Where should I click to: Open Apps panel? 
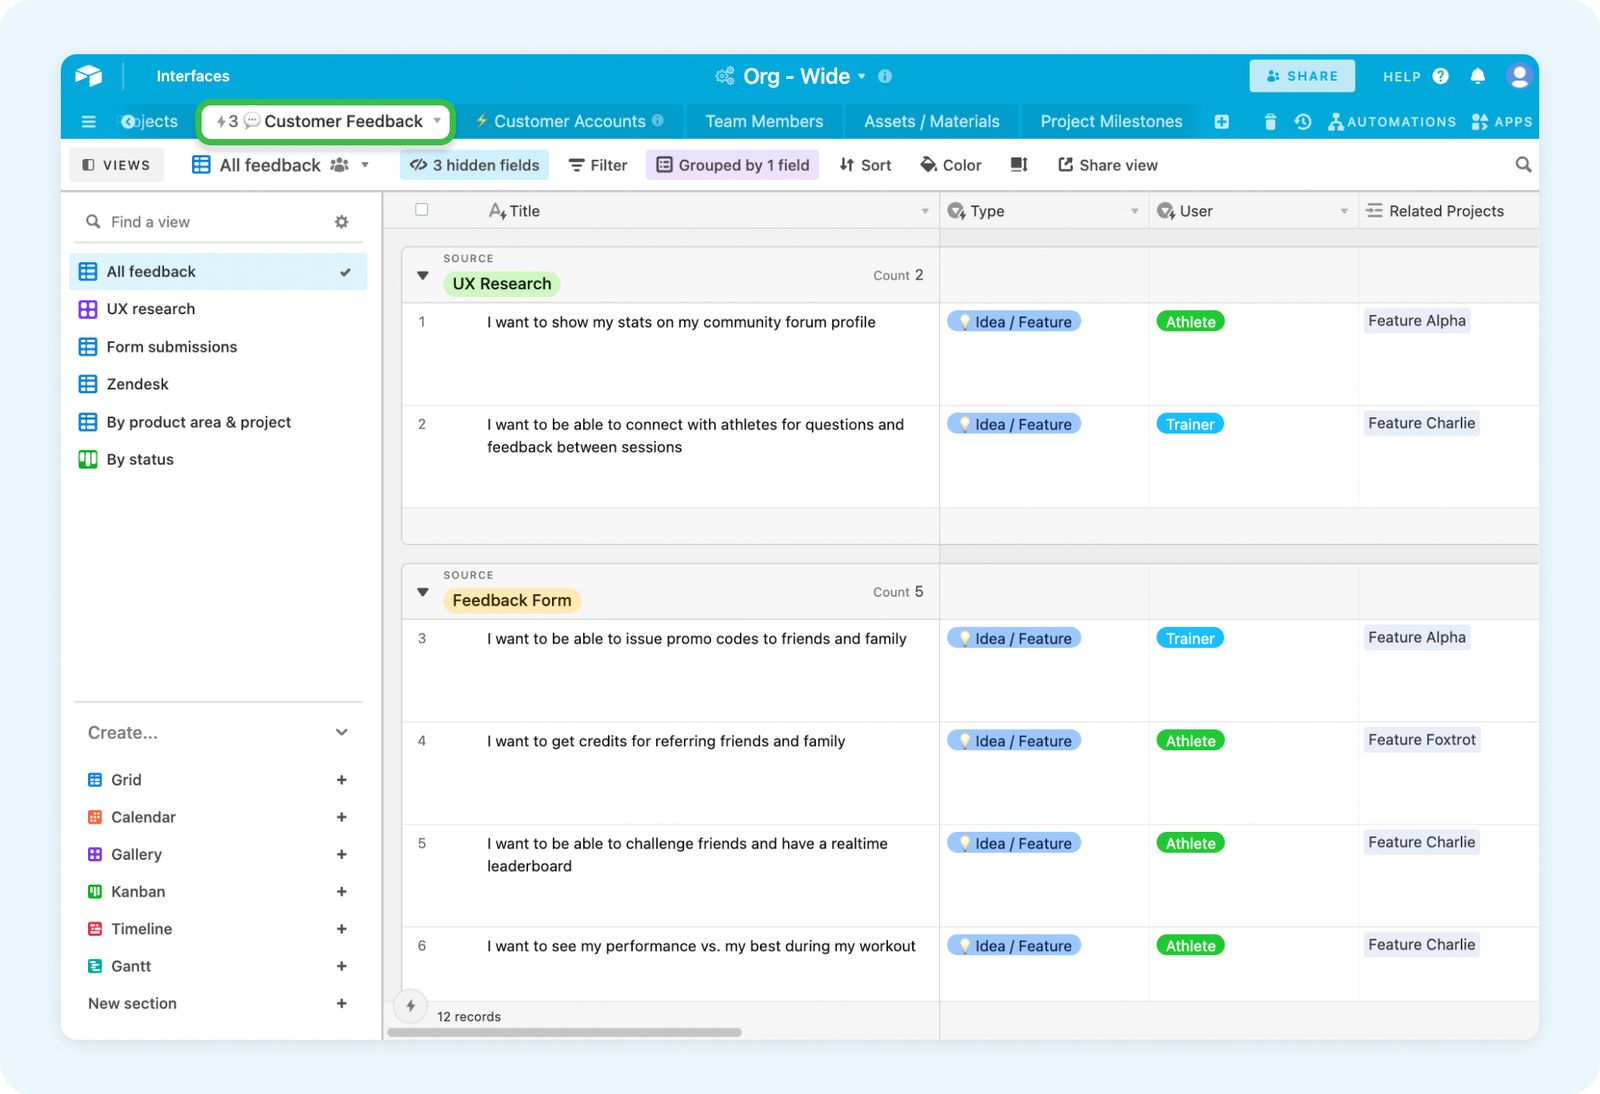[1502, 122]
